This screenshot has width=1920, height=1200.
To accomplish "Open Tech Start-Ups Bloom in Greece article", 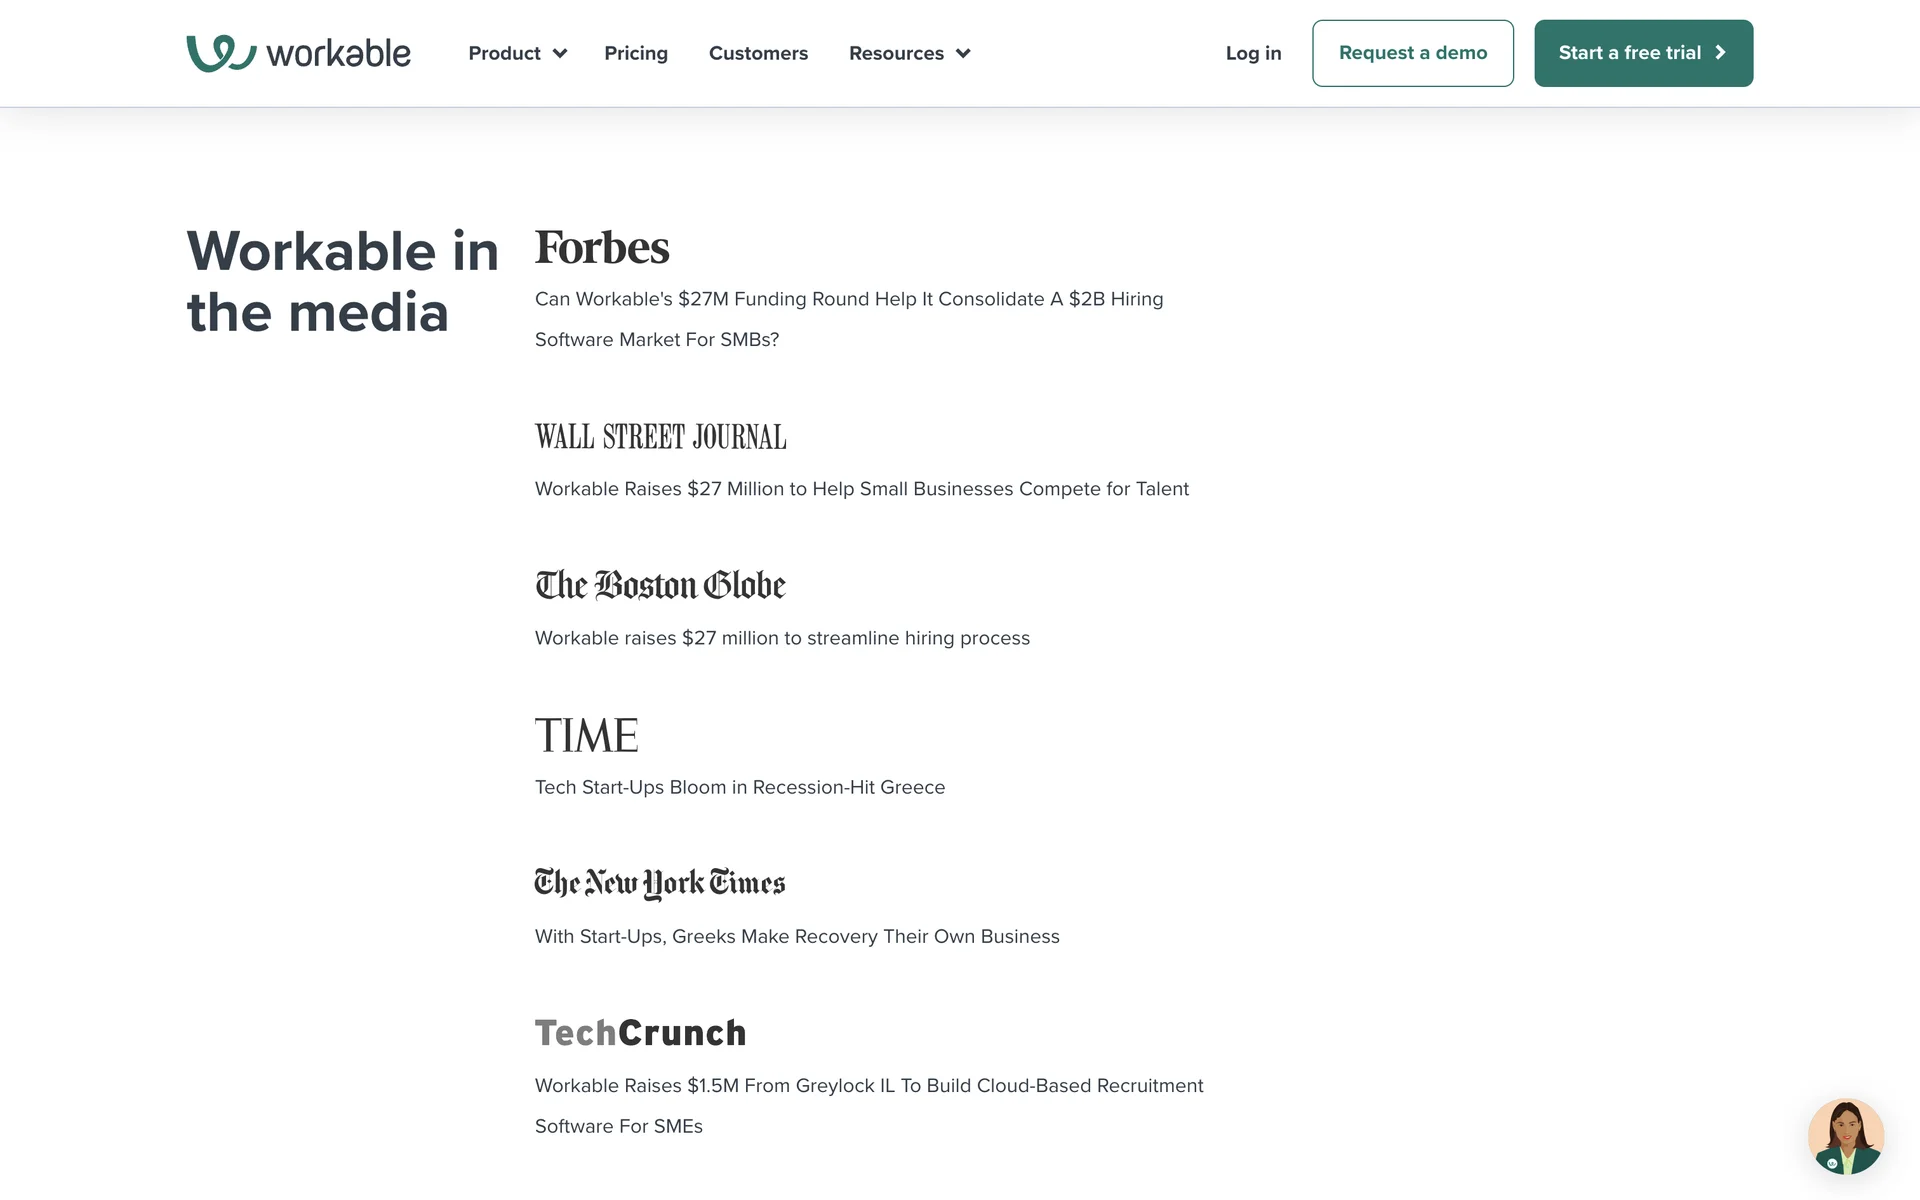I will pyautogui.click(x=739, y=787).
